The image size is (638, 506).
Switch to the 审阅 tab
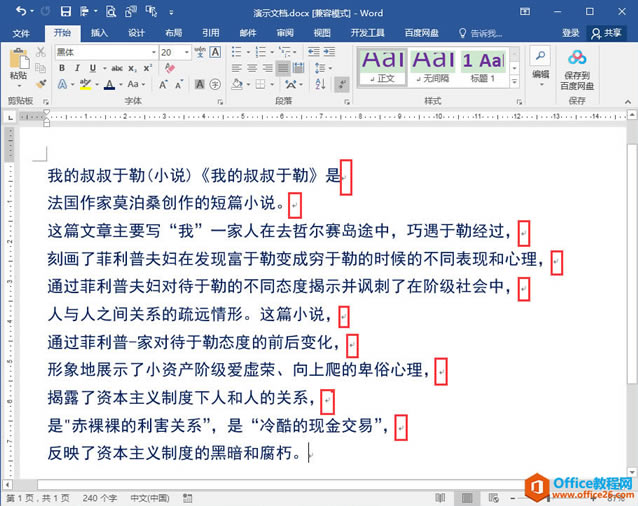coord(285,33)
